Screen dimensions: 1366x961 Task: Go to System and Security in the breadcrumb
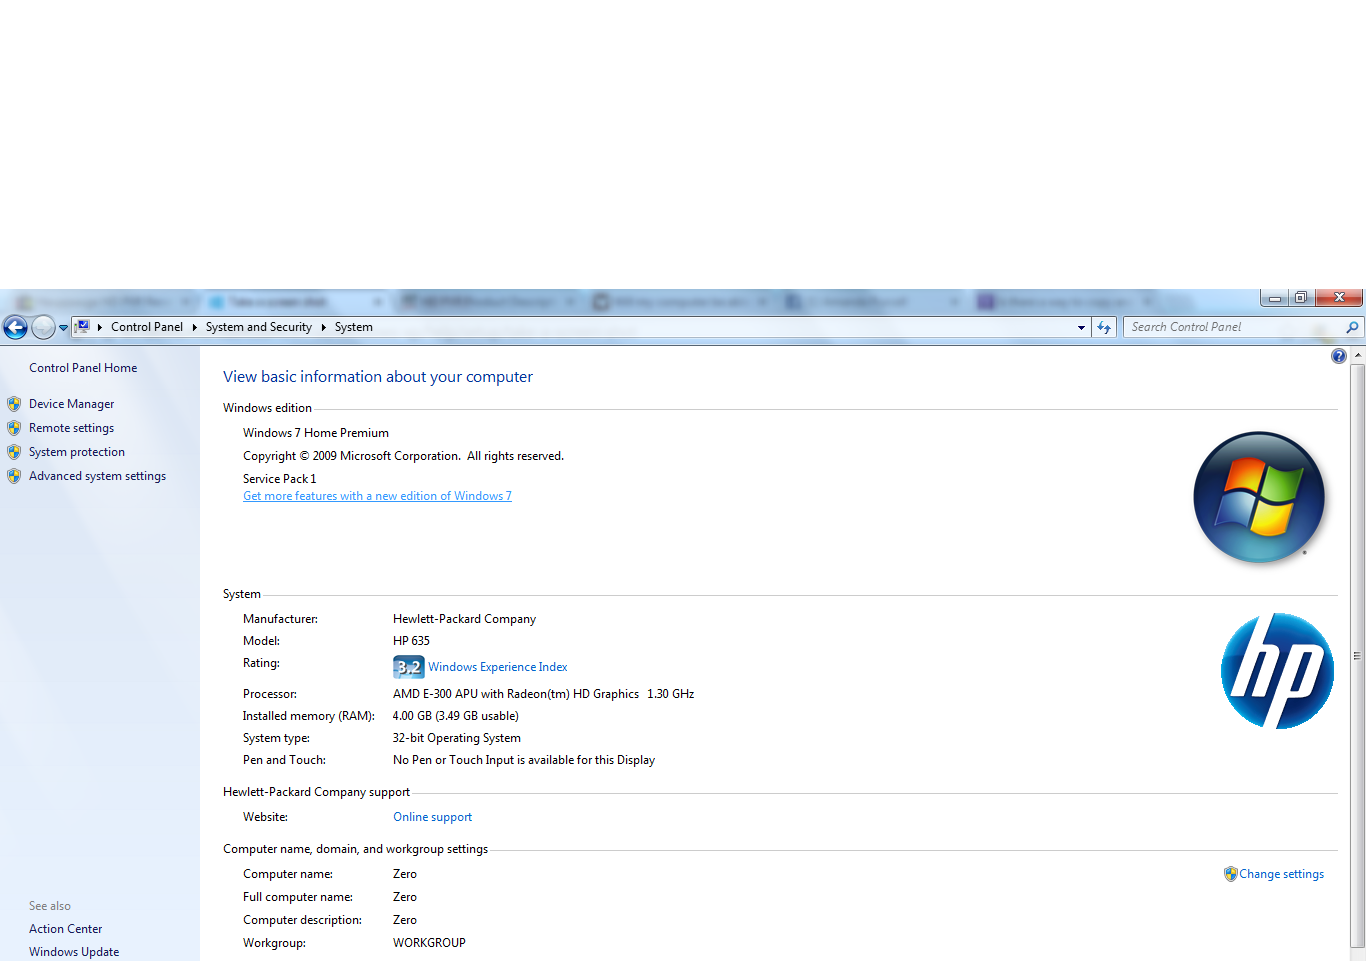pos(259,327)
